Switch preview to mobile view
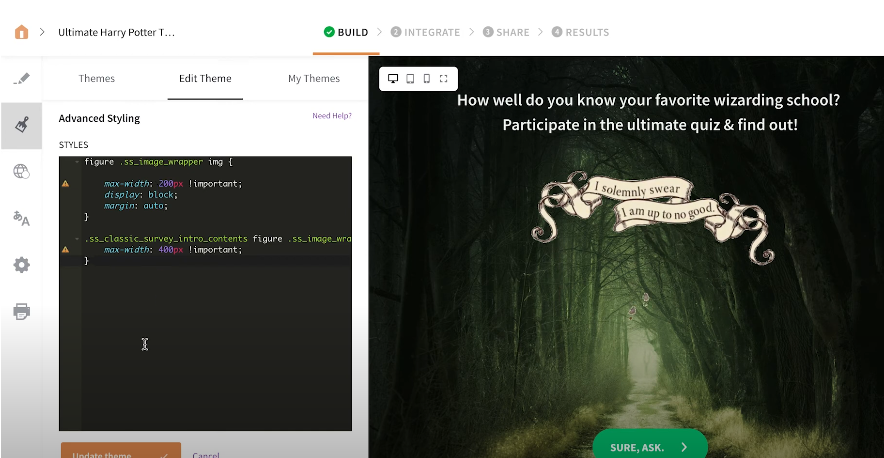Viewport: 884px width, 458px height. (x=427, y=78)
